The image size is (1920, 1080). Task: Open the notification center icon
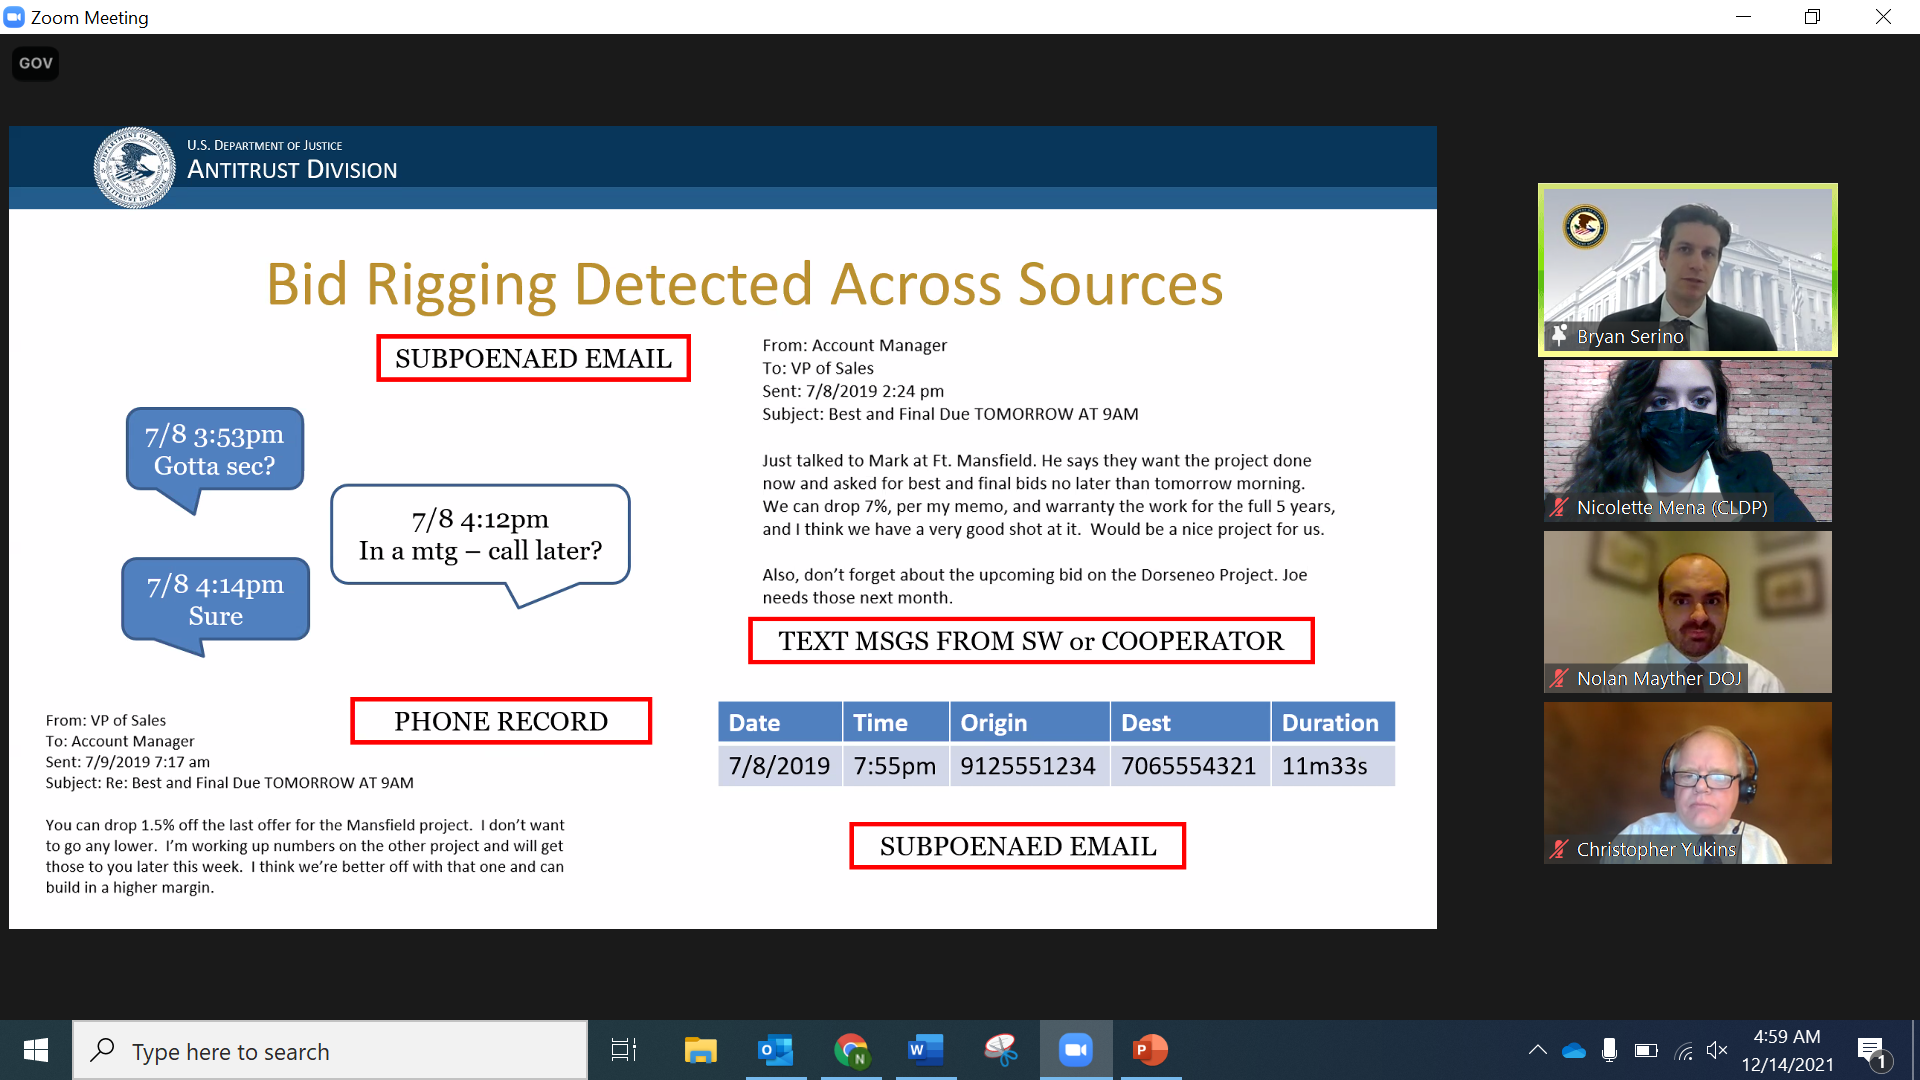[x=1871, y=1051]
